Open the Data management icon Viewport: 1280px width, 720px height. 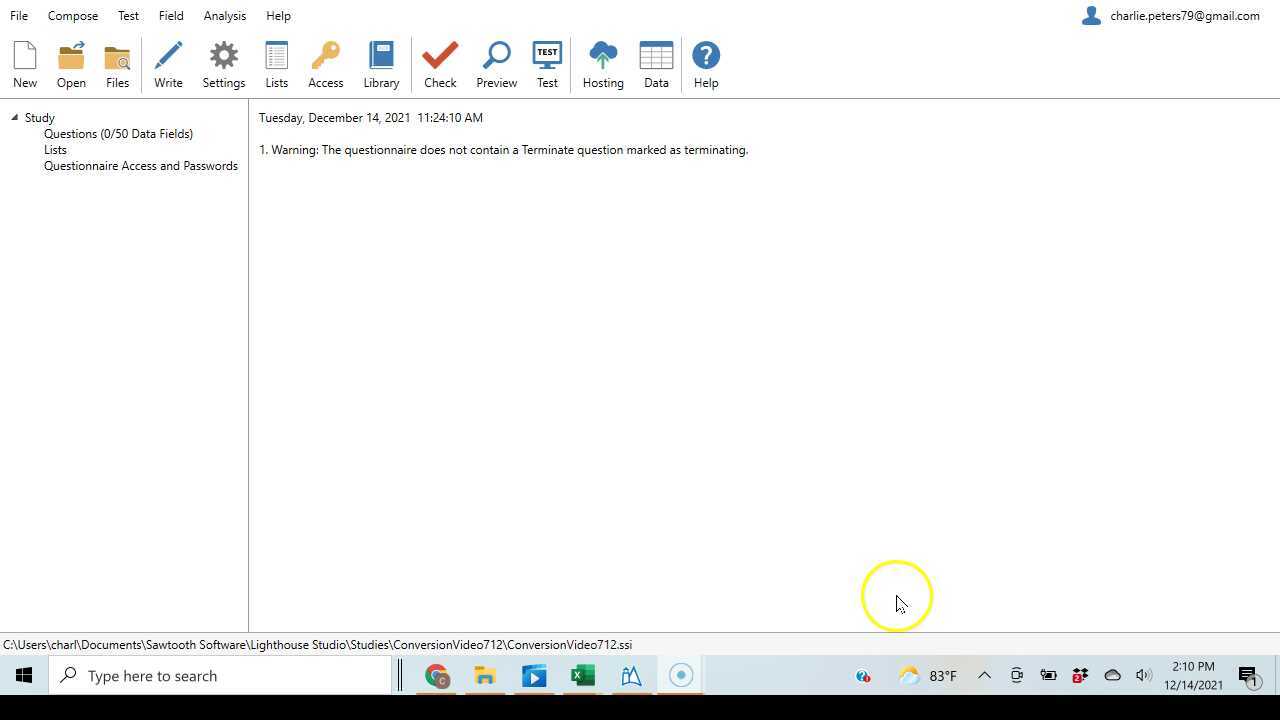tap(656, 63)
